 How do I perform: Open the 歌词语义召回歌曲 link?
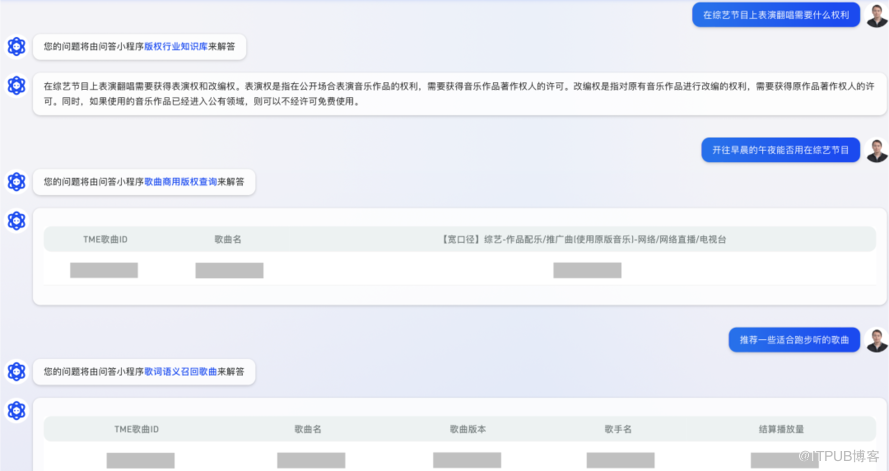click(180, 372)
